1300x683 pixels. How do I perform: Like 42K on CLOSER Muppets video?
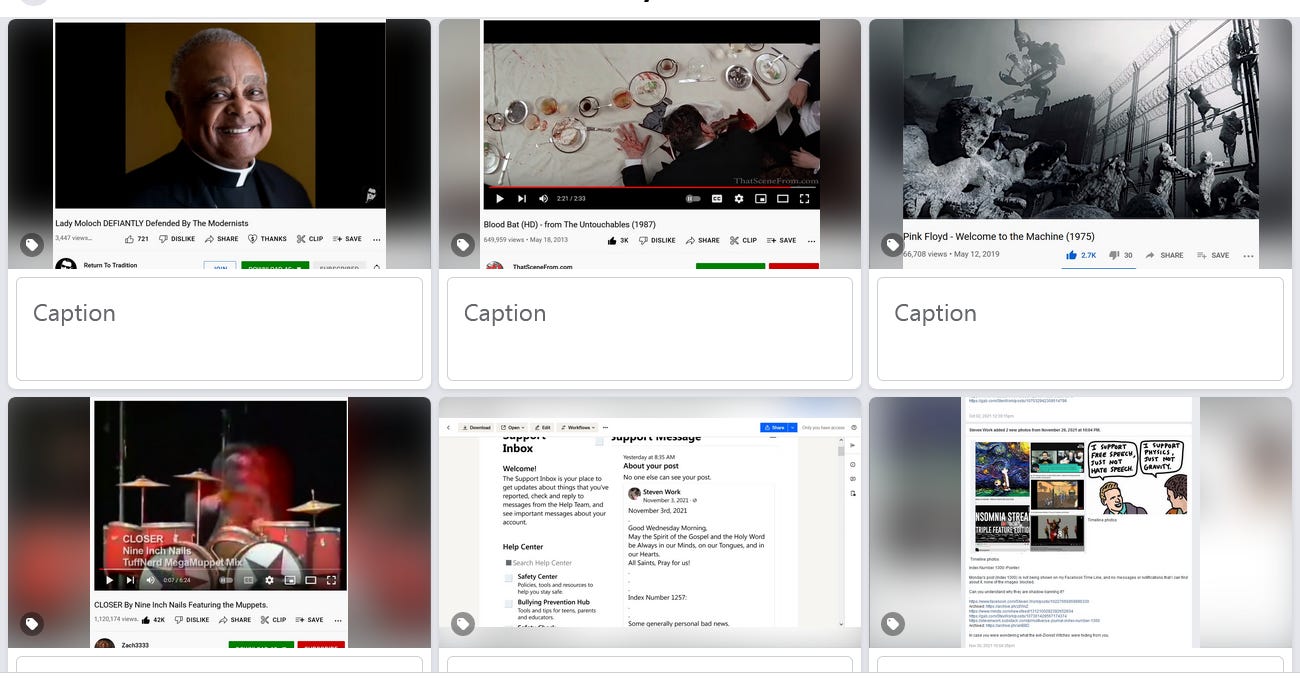click(154, 619)
